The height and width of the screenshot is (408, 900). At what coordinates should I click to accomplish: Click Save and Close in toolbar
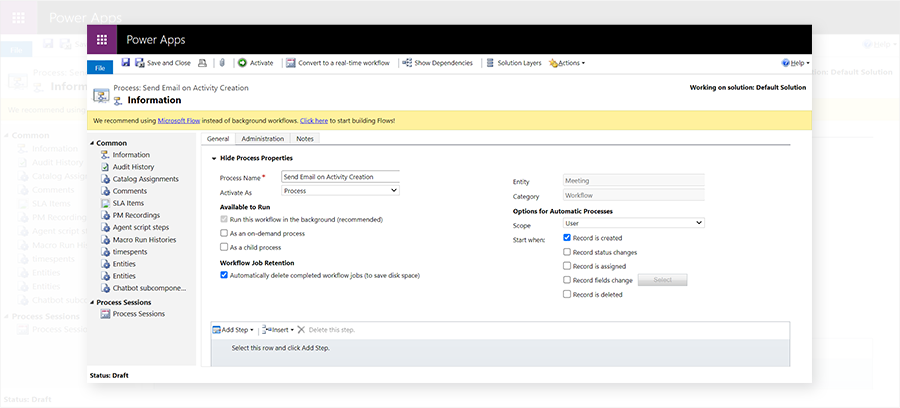(x=163, y=63)
